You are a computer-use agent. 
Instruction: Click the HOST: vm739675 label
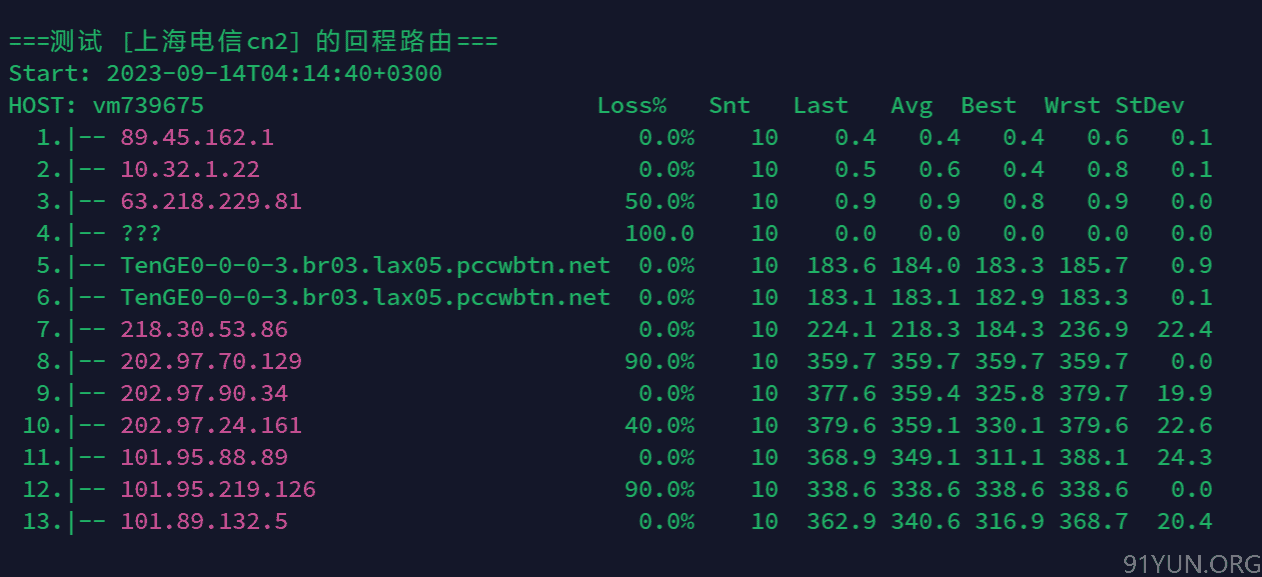coord(106,105)
